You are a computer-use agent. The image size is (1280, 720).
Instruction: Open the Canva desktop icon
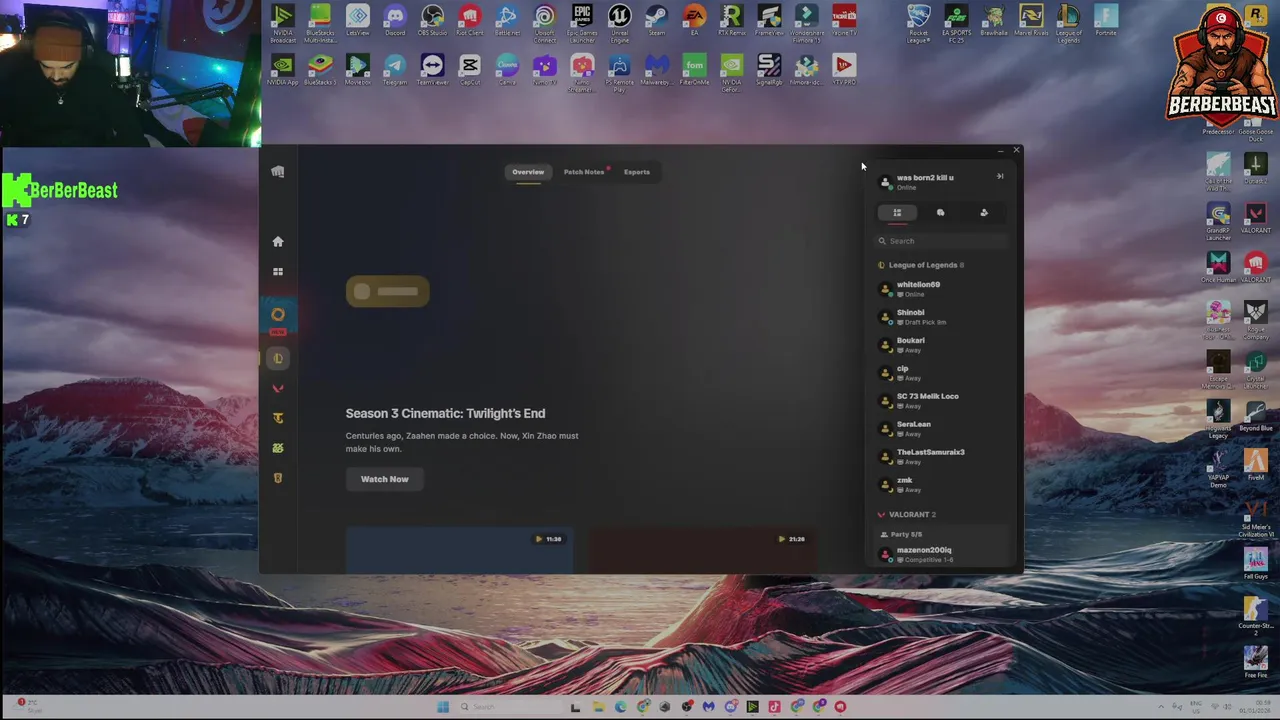(x=507, y=70)
